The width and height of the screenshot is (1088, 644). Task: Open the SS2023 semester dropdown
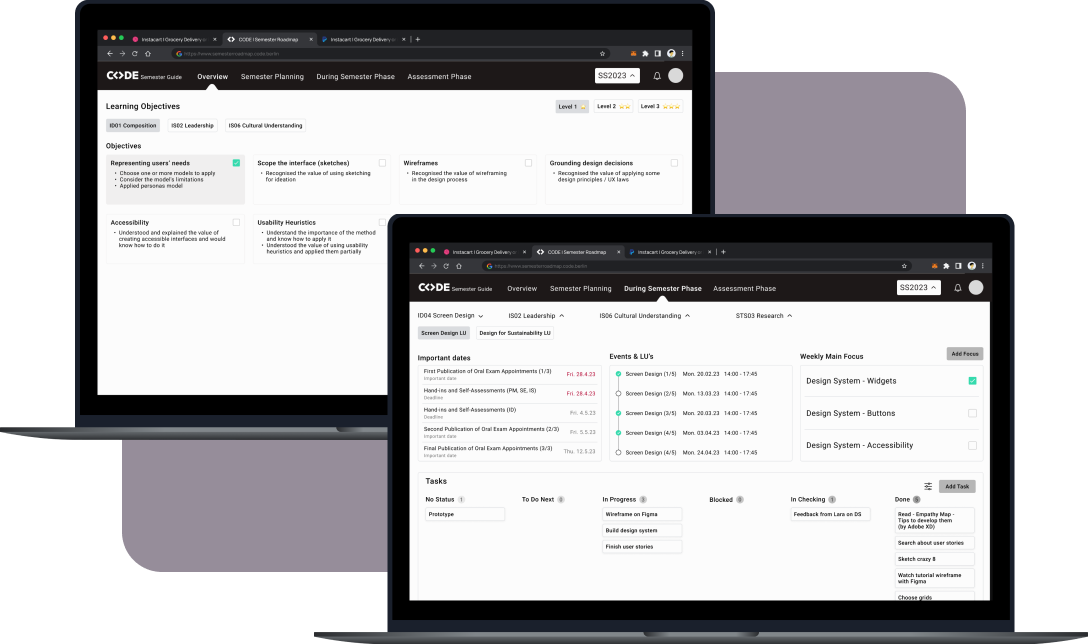pos(916,287)
